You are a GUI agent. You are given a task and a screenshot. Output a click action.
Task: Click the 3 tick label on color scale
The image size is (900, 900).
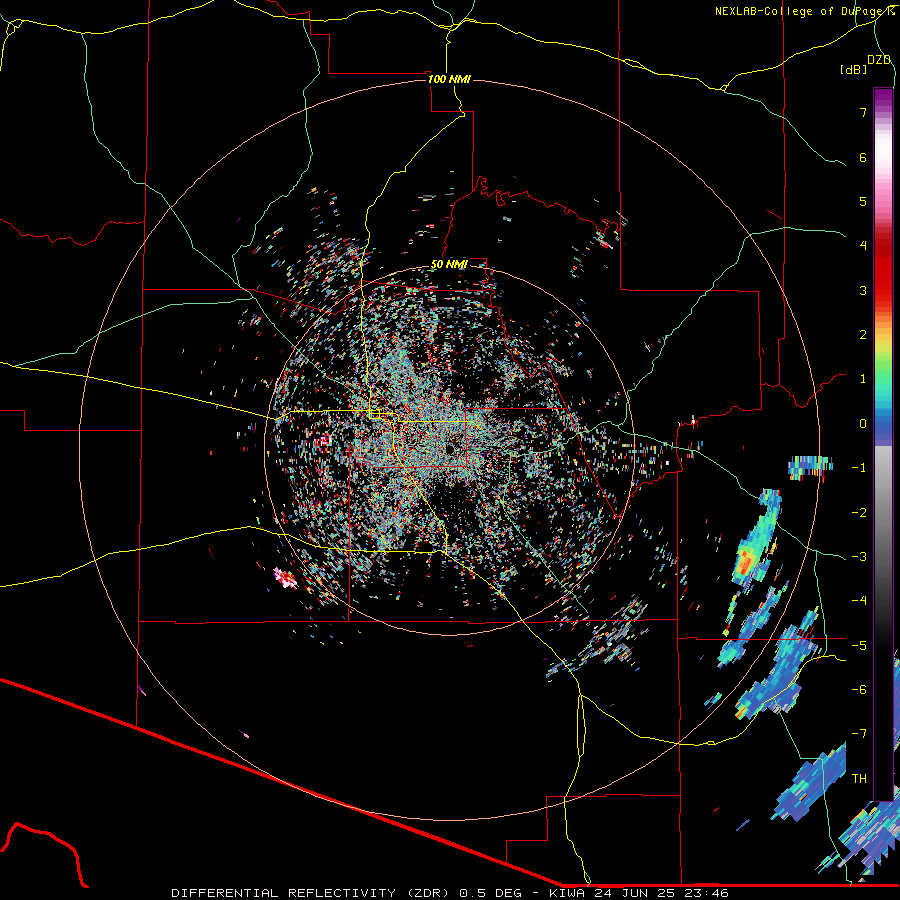863,290
